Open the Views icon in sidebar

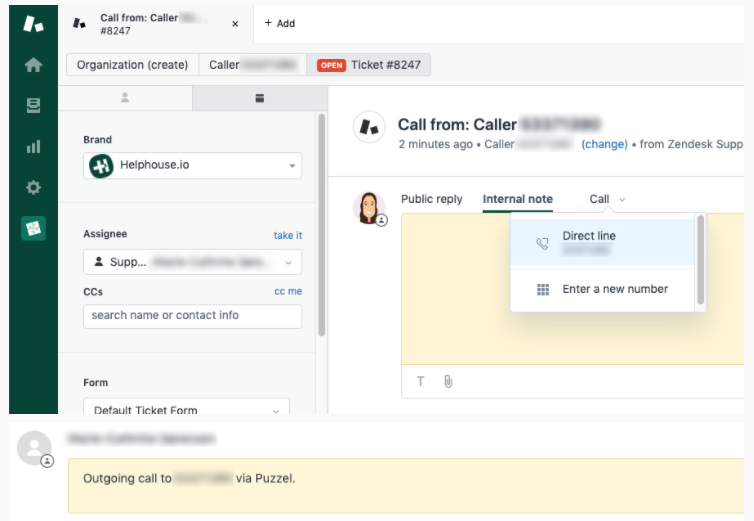pyautogui.click(x=33, y=105)
